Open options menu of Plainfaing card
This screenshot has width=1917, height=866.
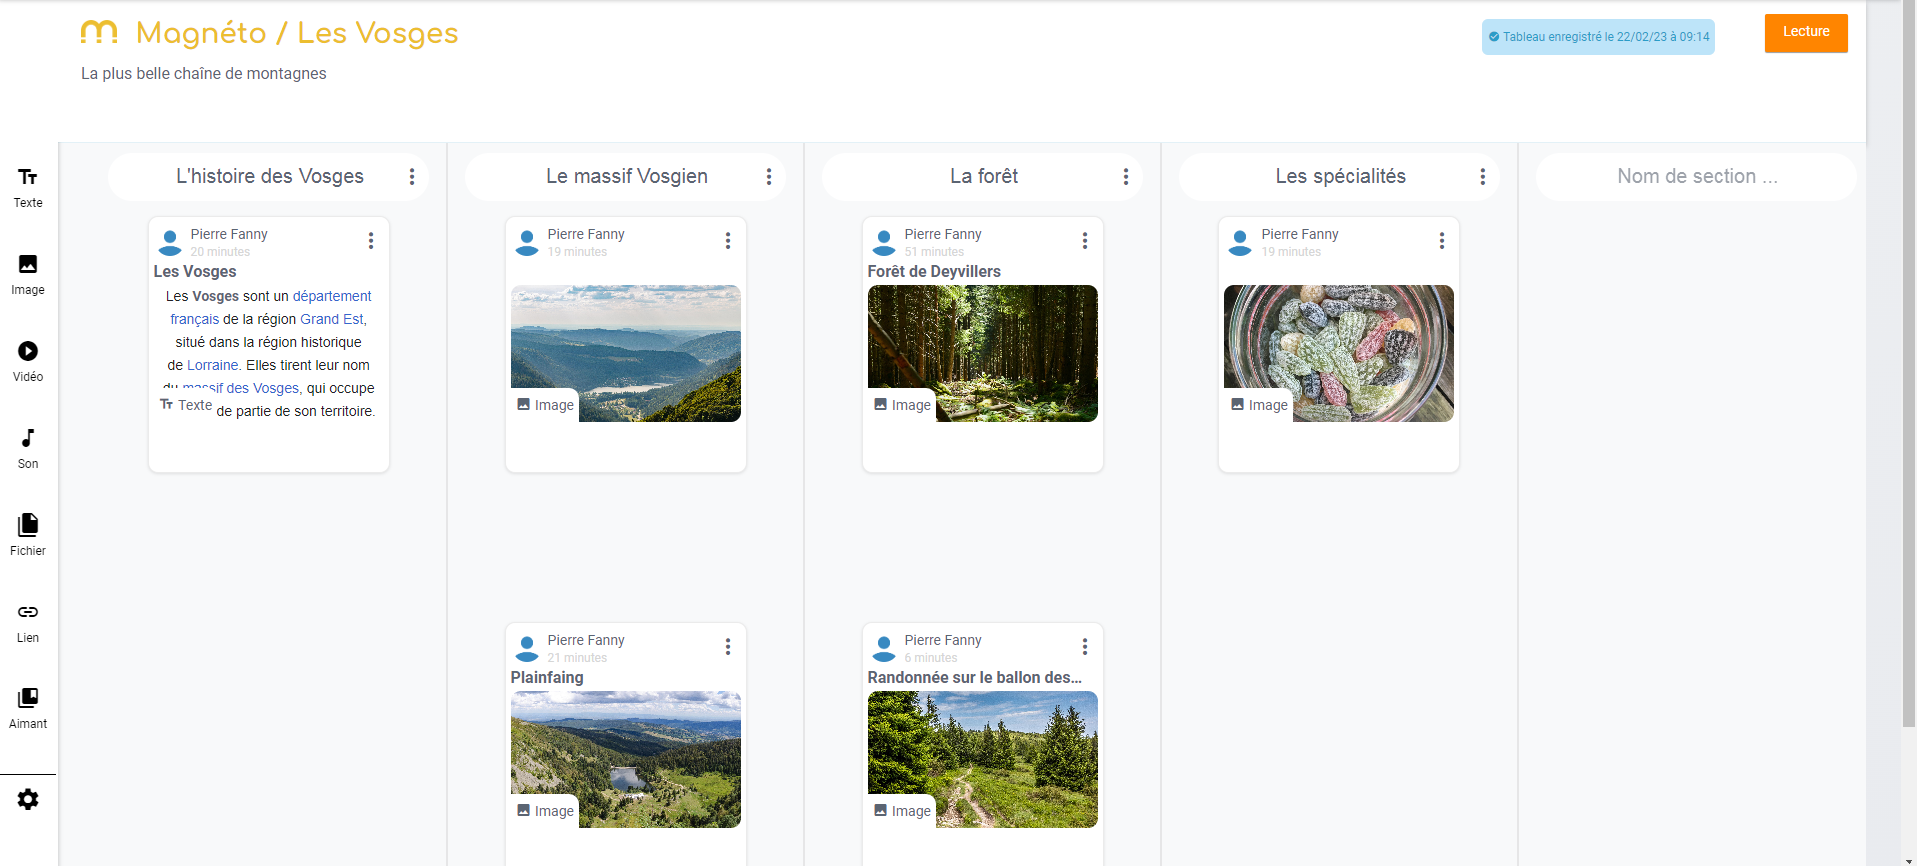point(728,647)
